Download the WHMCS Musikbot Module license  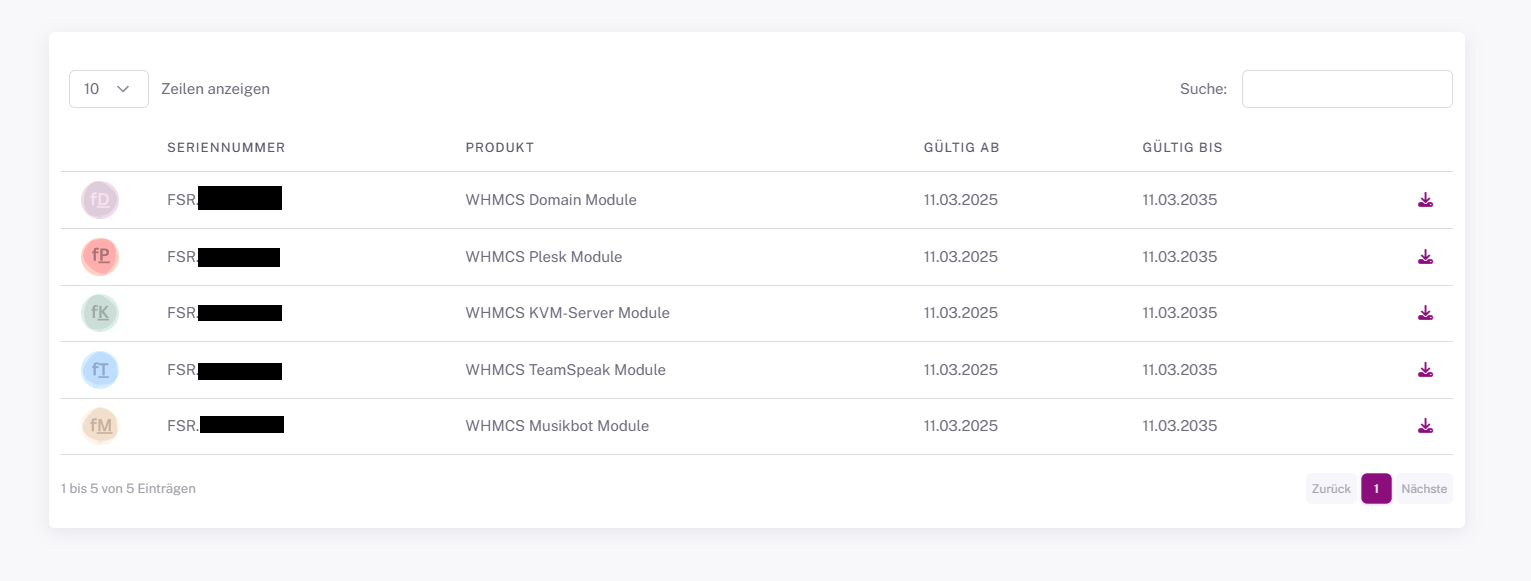(x=1425, y=426)
